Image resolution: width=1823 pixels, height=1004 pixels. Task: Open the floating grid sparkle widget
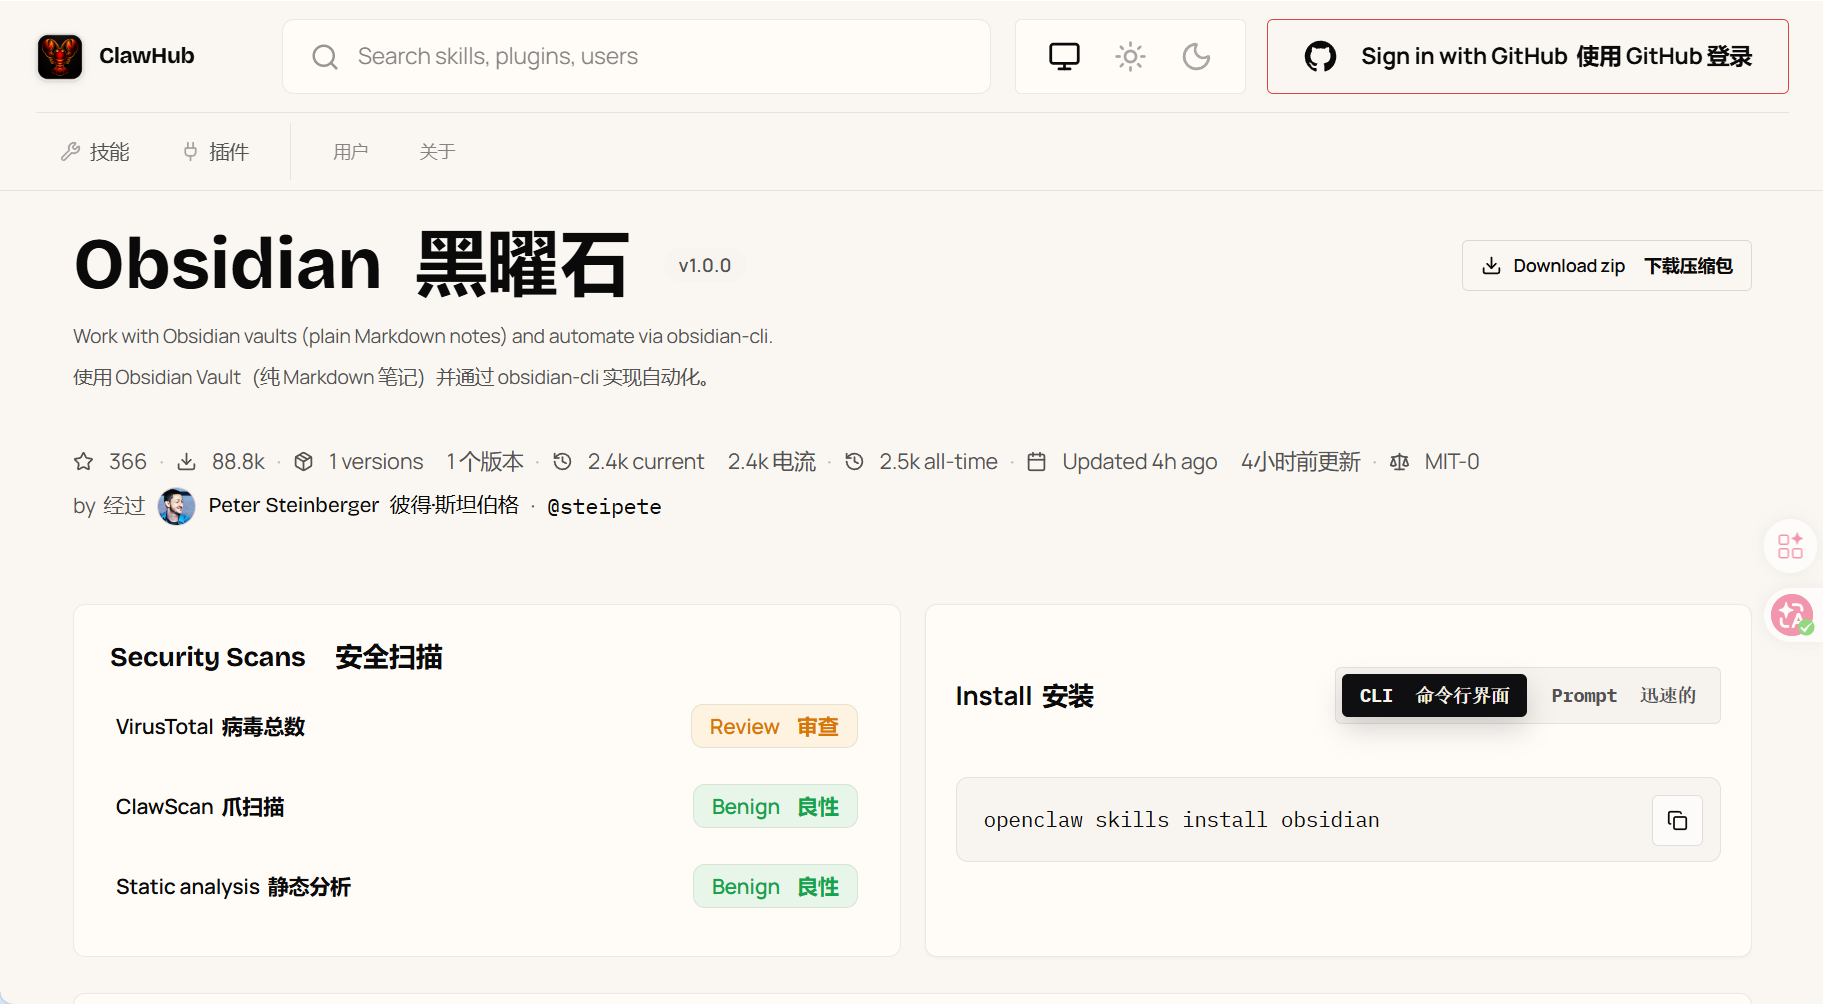(1790, 546)
